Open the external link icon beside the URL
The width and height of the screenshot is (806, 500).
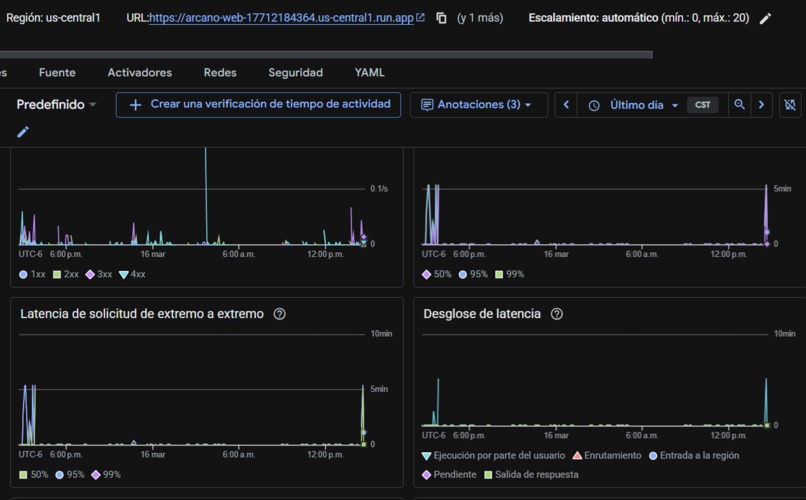click(420, 17)
